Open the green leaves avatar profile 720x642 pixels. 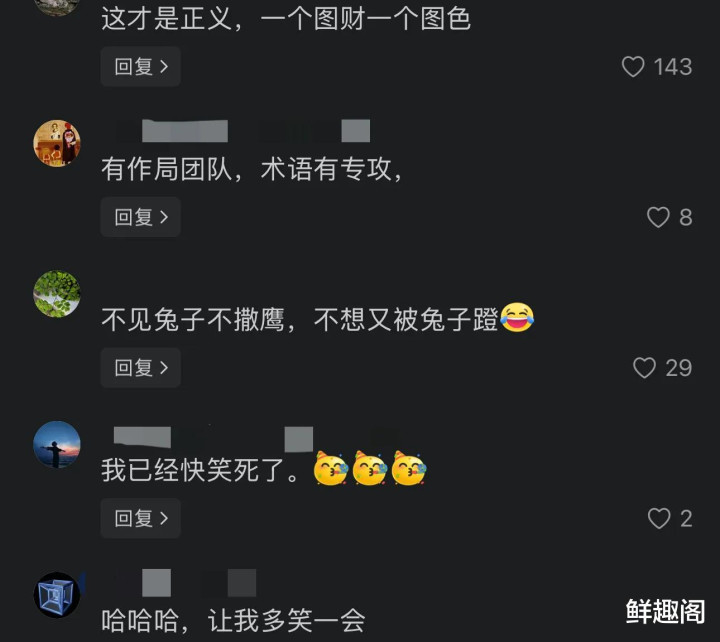click(x=57, y=294)
